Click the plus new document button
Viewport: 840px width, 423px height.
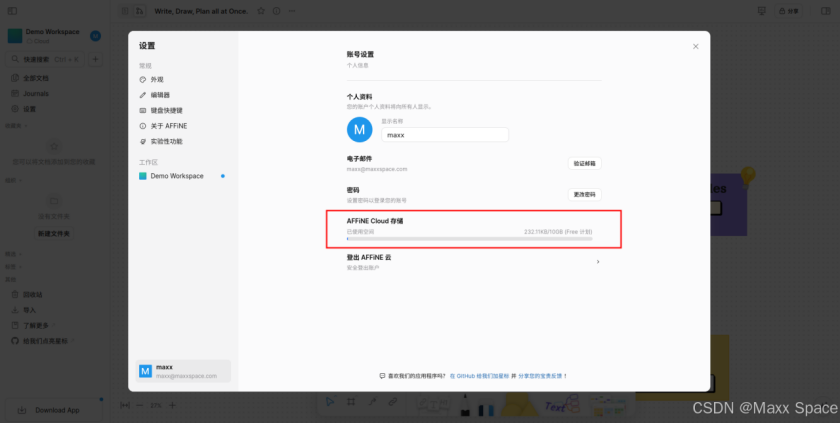pos(95,59)
